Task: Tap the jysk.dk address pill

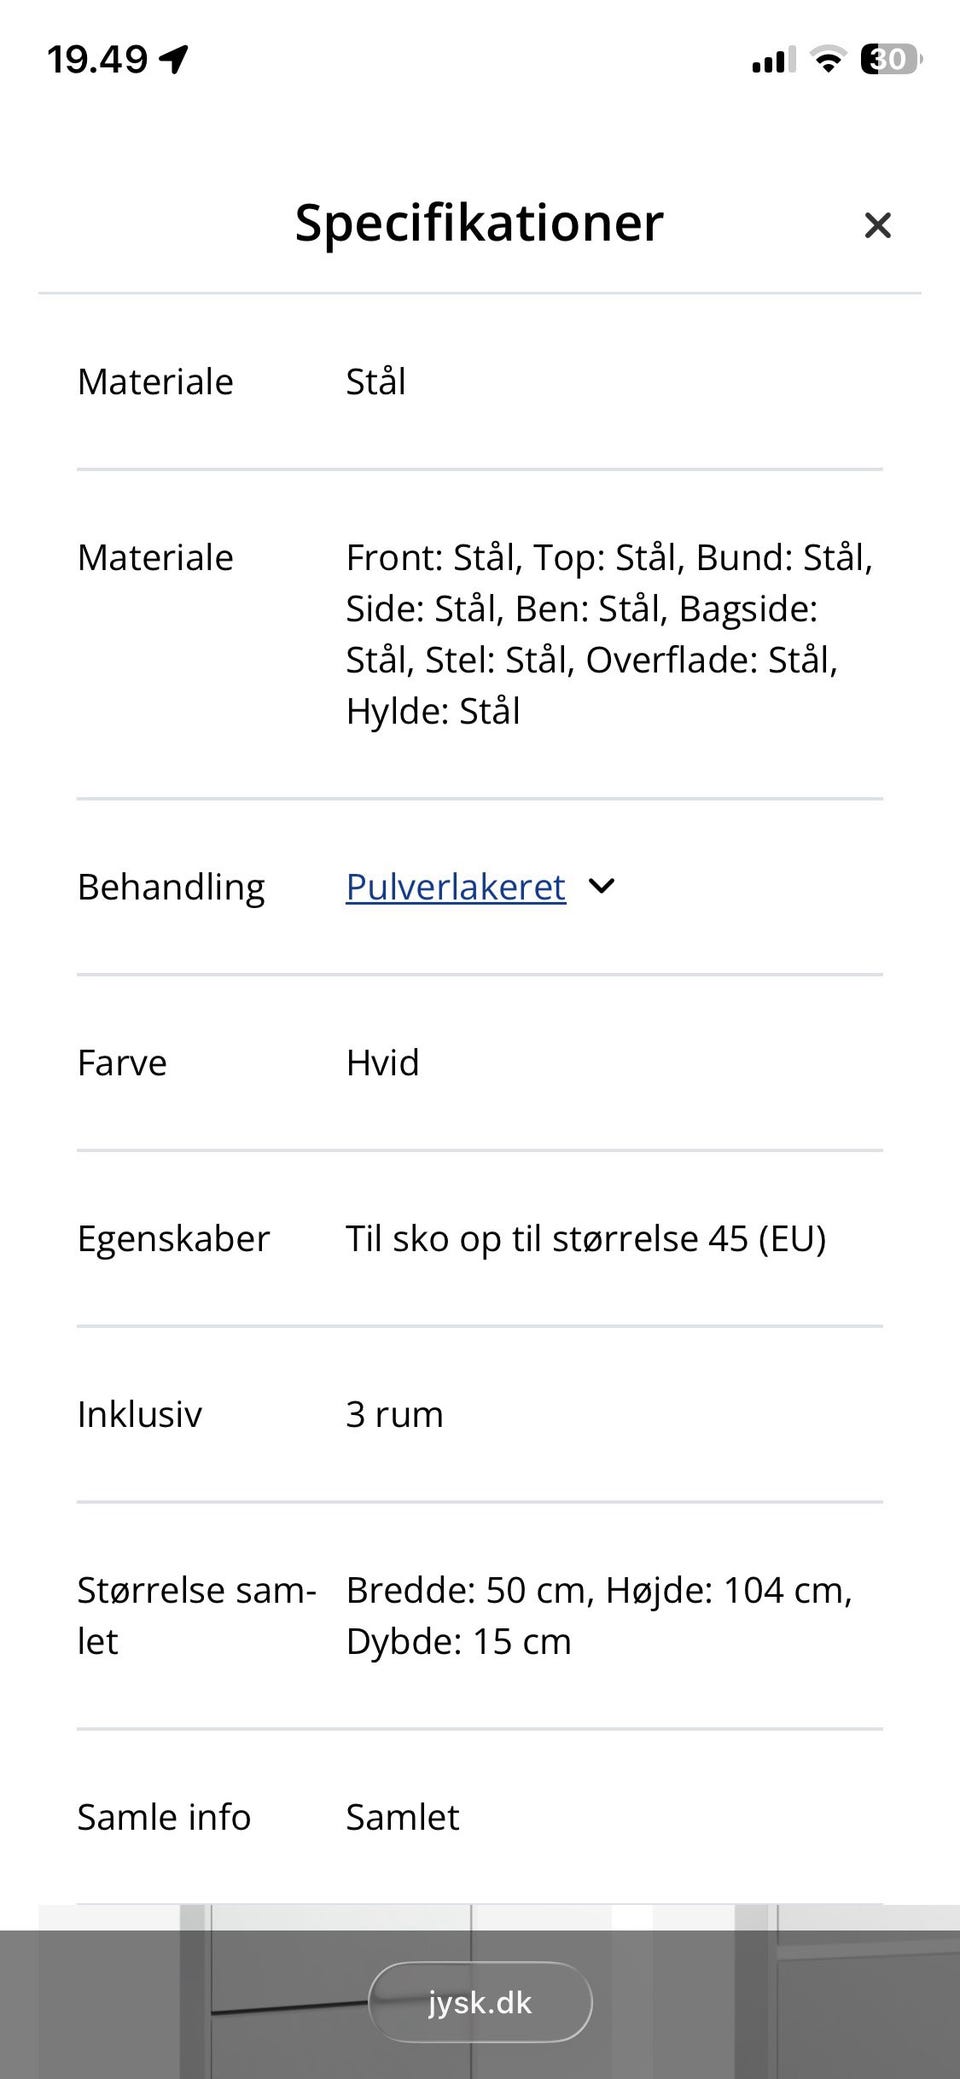Action: click(x=480, y=2002)
